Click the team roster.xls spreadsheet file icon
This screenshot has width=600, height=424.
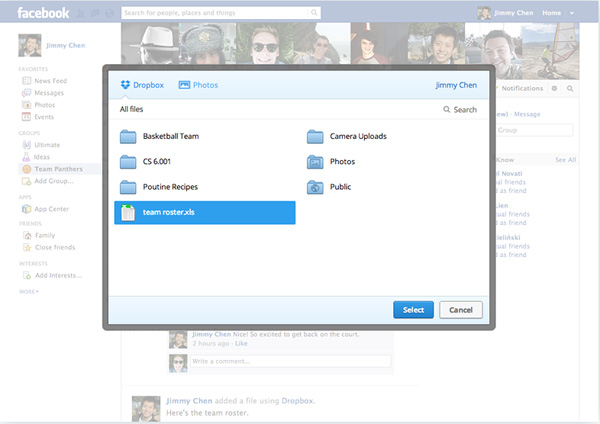click(128, 213)
